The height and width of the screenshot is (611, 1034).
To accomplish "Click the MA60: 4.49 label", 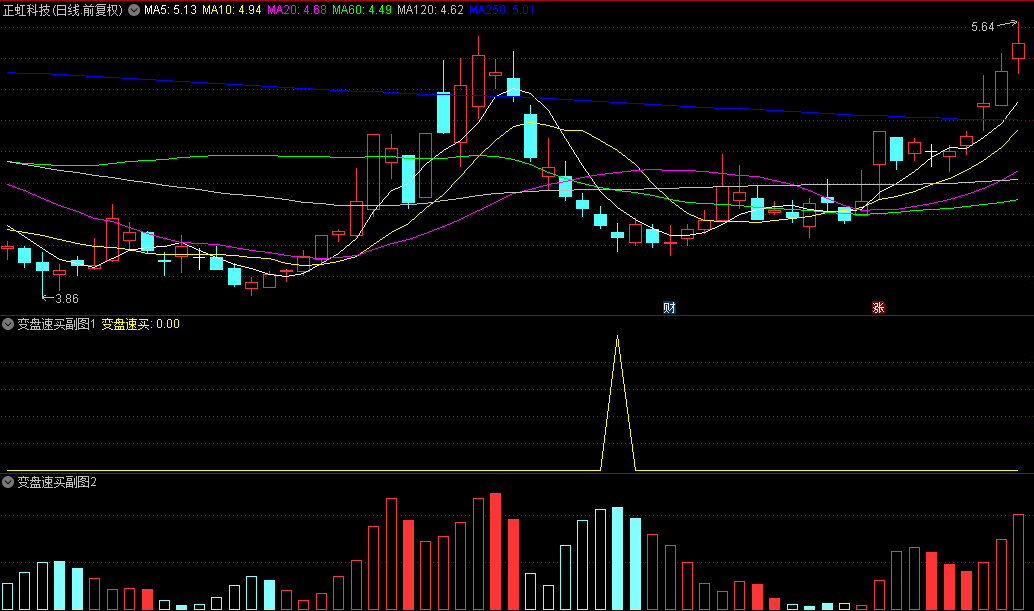I will click(x=362, y=10).
